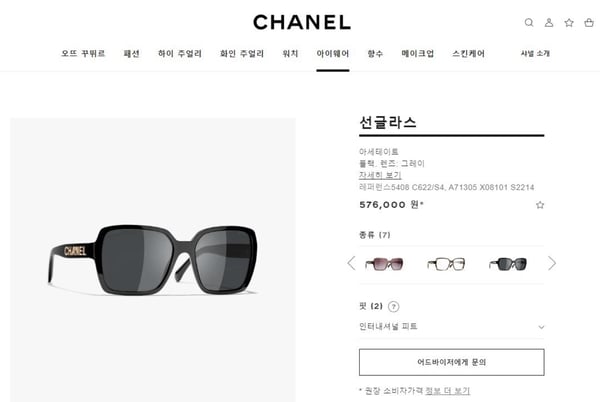Expand the 인터내셔널 피트 fit dropdown
The height and width of the screenshot is (402, 600).
(x=452, y=327)
